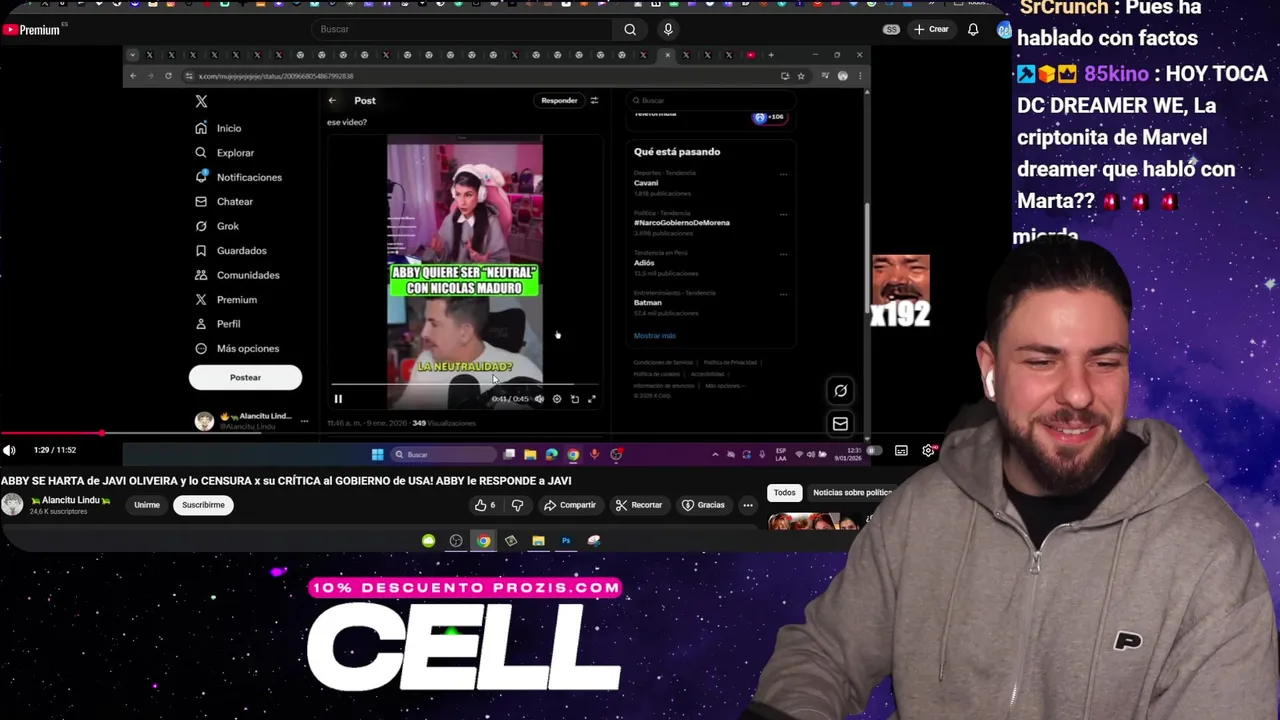Like the YouTube video
The height and width of the screenshot is (720, 1280).
pos(486,505)
